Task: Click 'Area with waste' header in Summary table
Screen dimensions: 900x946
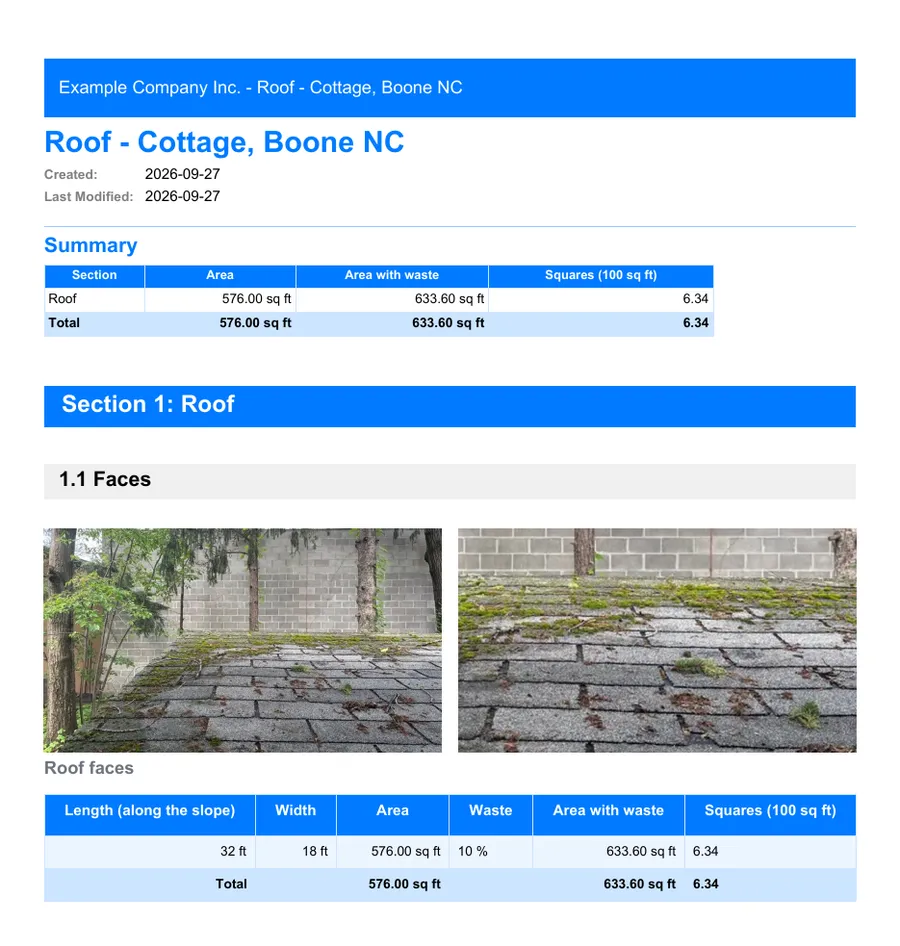Action: pos(391,275)
